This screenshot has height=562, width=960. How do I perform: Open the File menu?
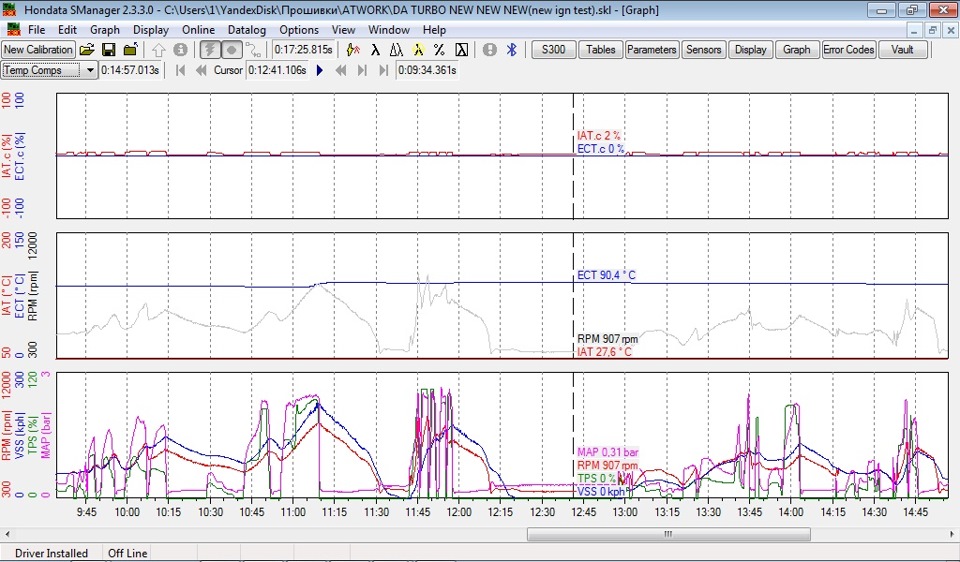coord(36,29)
